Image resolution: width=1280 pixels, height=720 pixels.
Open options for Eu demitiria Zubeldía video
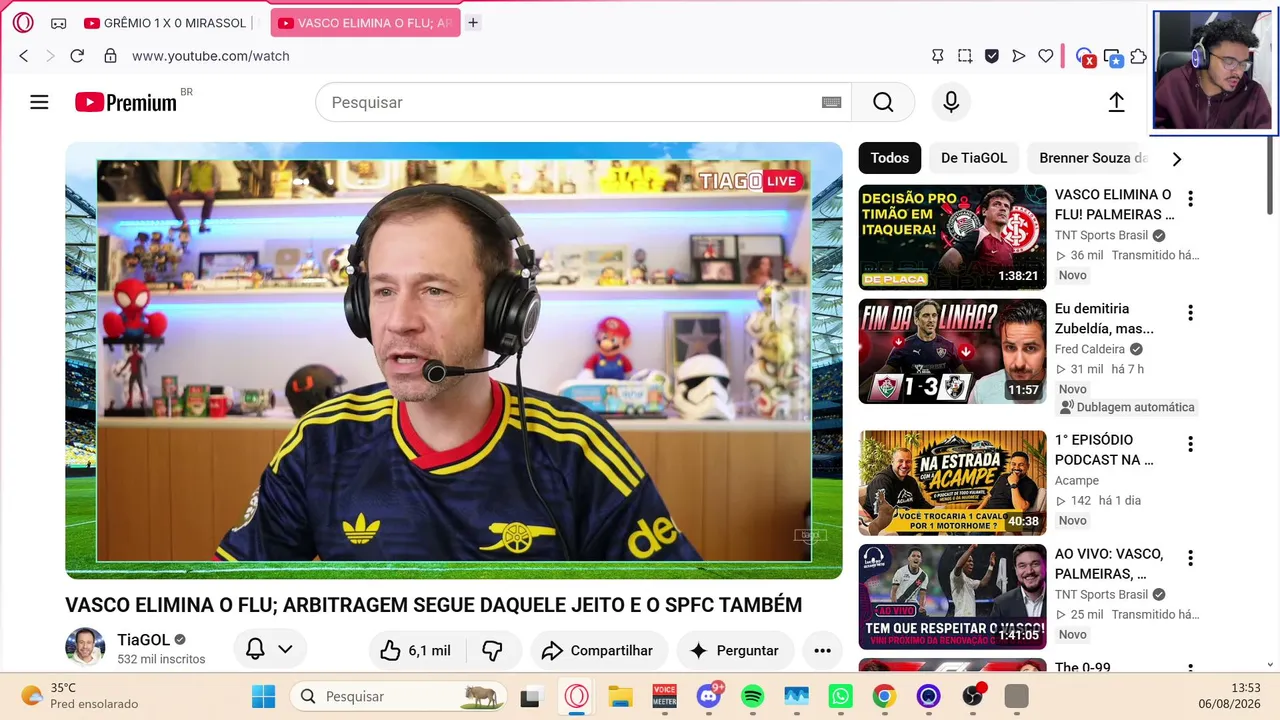(x=1190, y=312)
